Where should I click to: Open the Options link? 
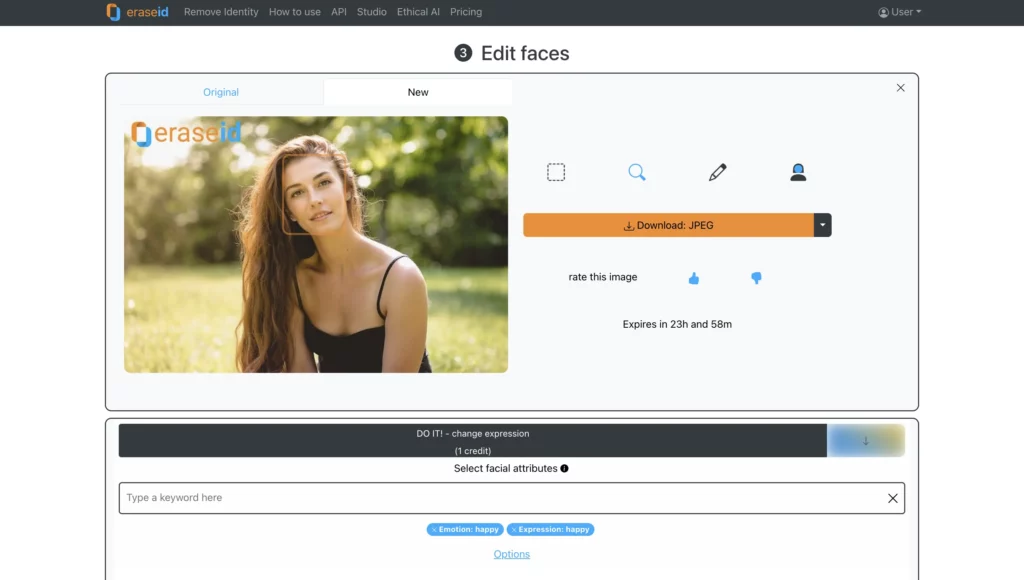(512, 554)
